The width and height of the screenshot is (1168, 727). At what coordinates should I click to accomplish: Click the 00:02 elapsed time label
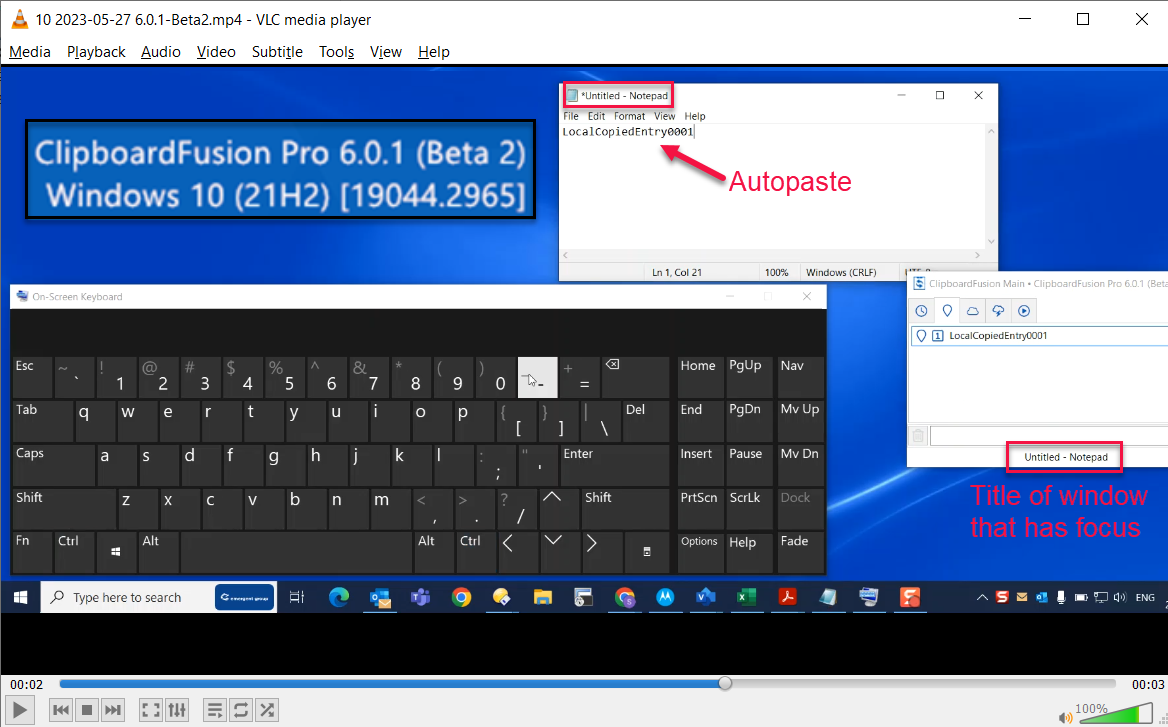[26, 684]
